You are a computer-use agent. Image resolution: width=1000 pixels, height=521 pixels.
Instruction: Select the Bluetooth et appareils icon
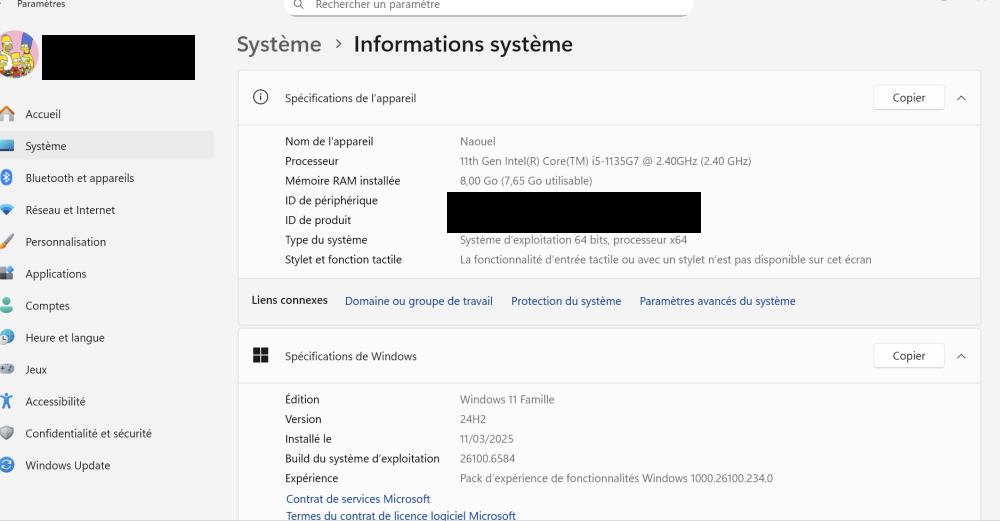pos(6,178)
